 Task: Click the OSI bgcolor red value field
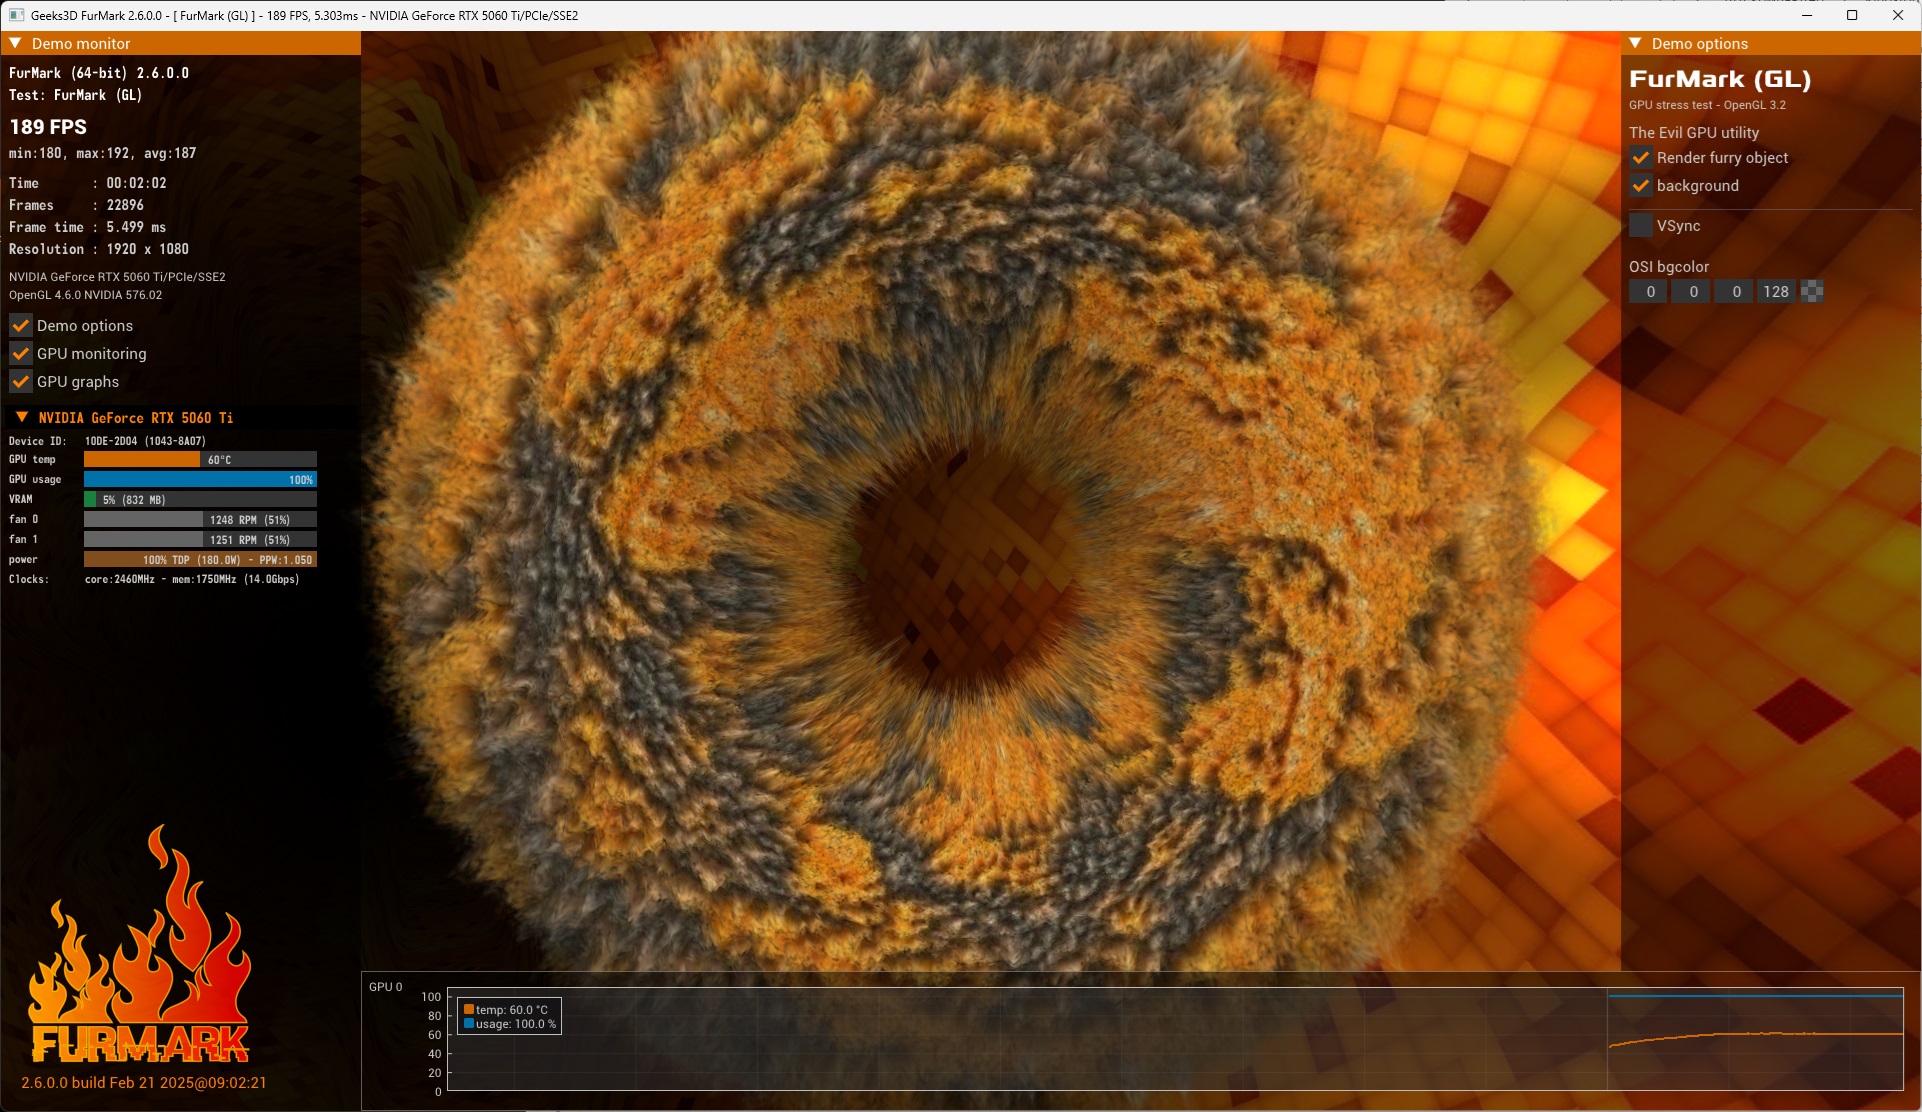click(1650, 291)
